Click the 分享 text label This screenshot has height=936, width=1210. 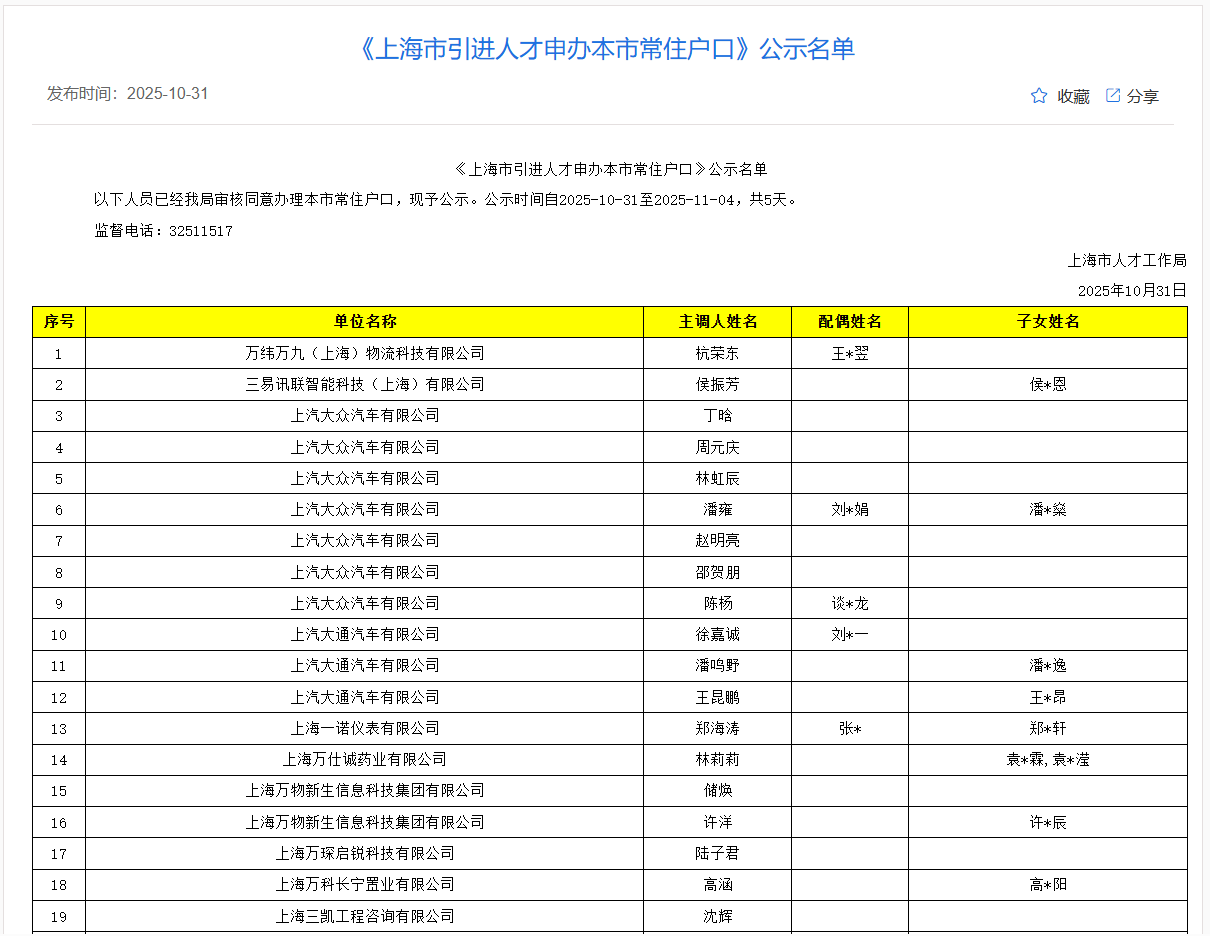[x=1143, y=97]
